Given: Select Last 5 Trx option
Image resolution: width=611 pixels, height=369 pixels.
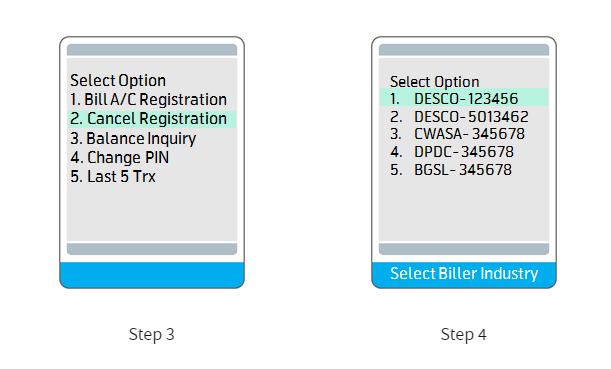Looking at the screenshot, I should point(113,177).
